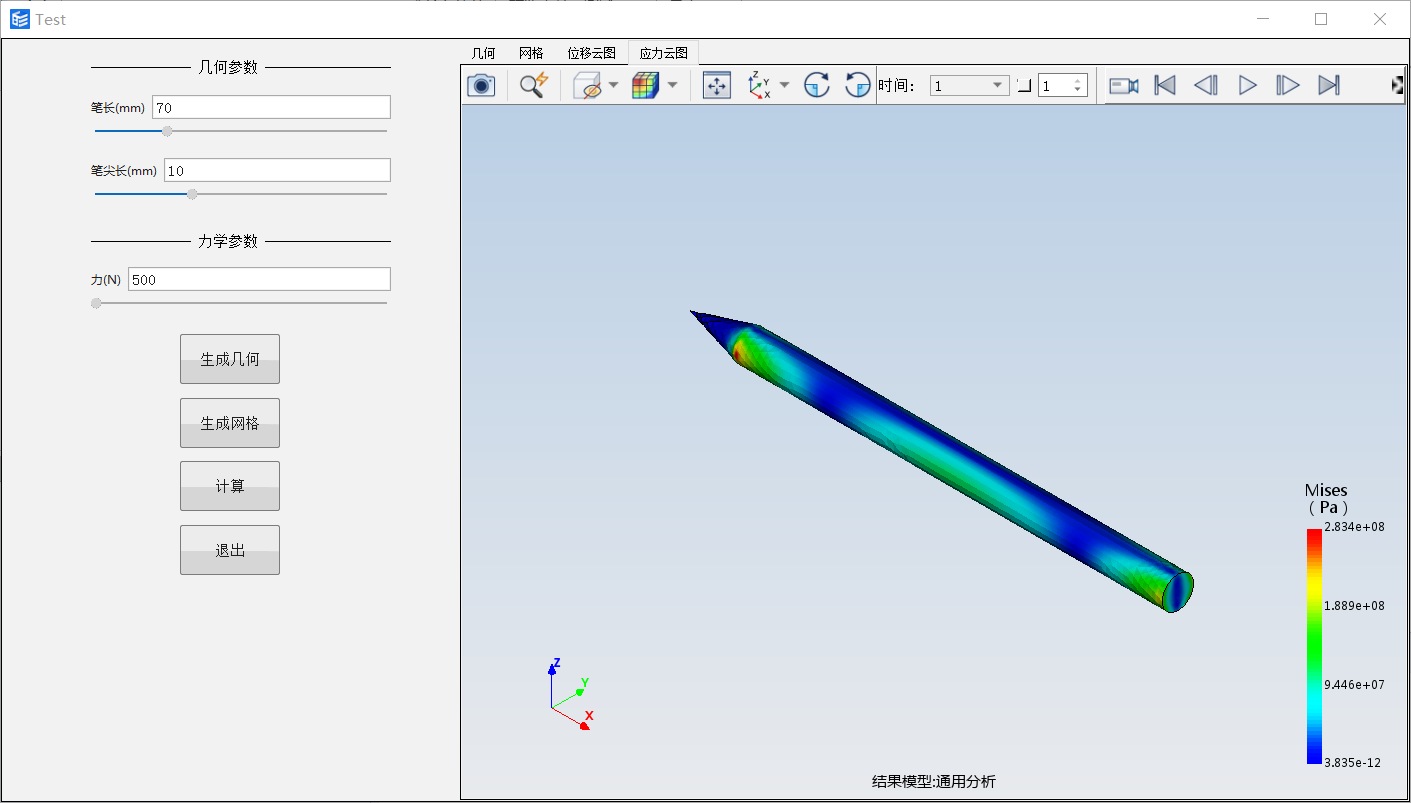Click the 退出 button

(230, 550)
